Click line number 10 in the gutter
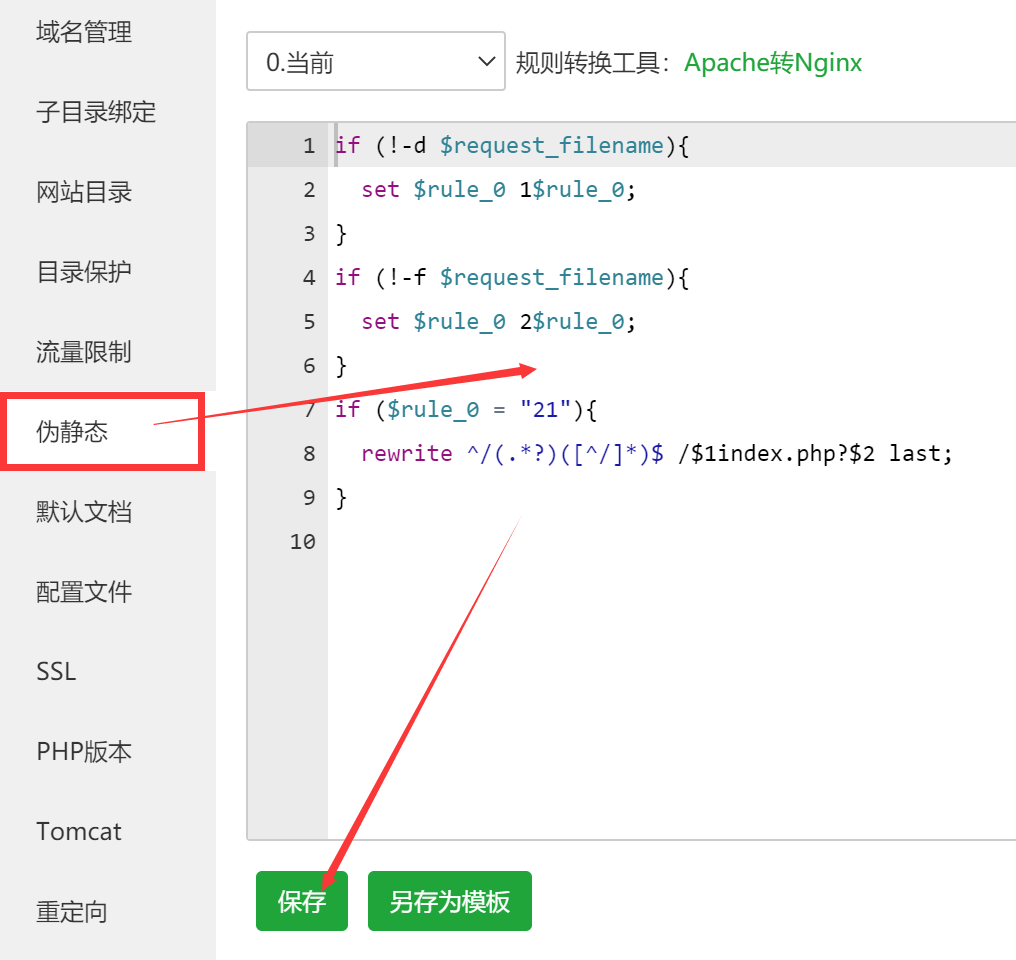 point(301,542)
